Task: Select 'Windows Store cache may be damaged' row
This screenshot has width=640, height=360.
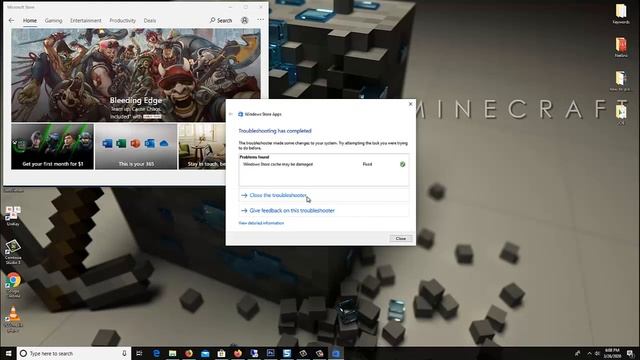Action: pos(324,164)
